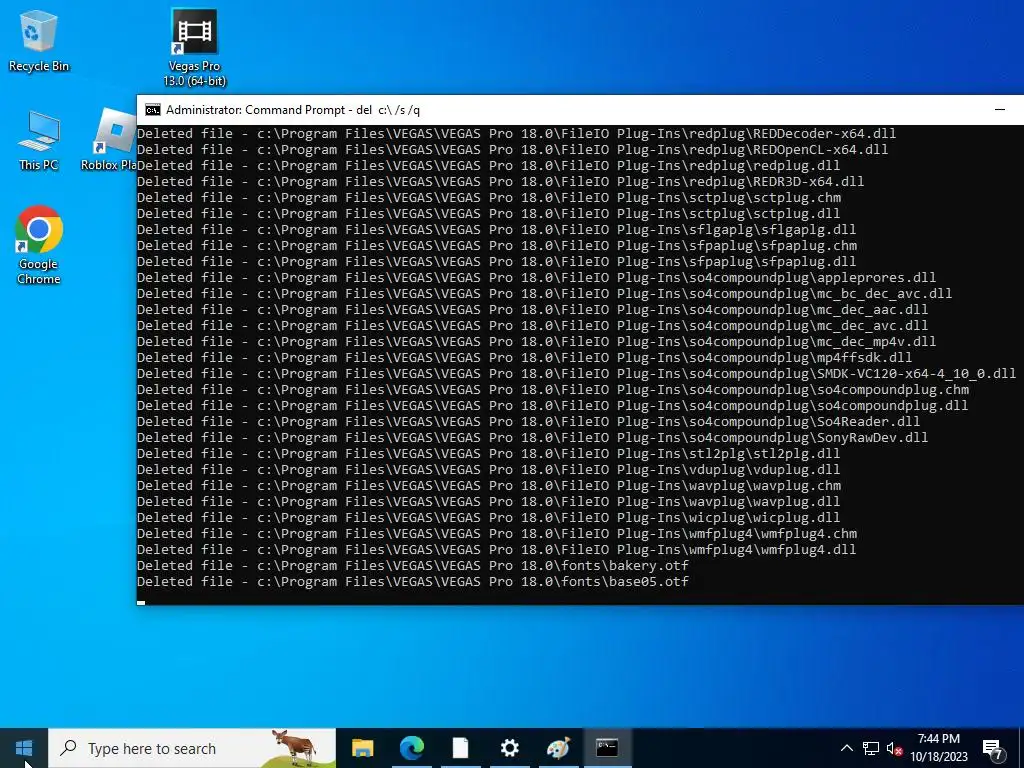The image size is (1024, 768).
Task: Click the sflgaplg.dll output line
Action: [496, 229]
